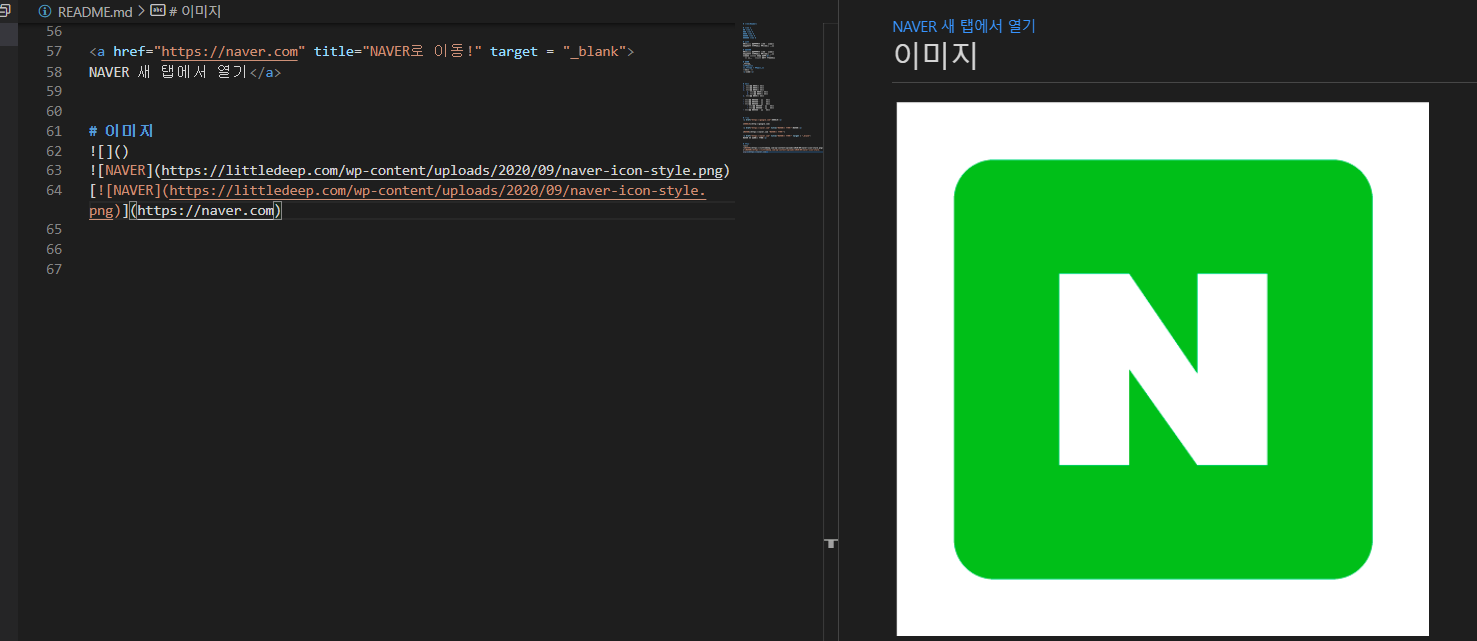Click the '# 이미지' heading in editor line 61
Image resolution: width=1477 pixels, height=641 pixels.
point(121,131)
